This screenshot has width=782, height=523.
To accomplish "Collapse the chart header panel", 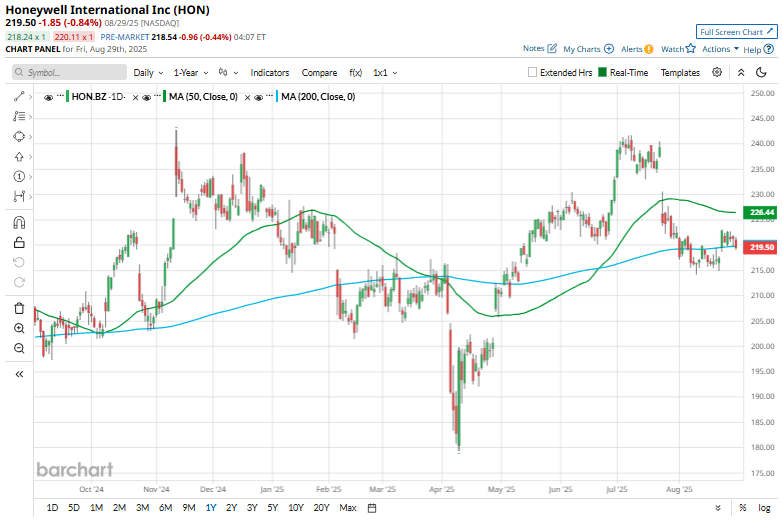I will pos(741,72).
